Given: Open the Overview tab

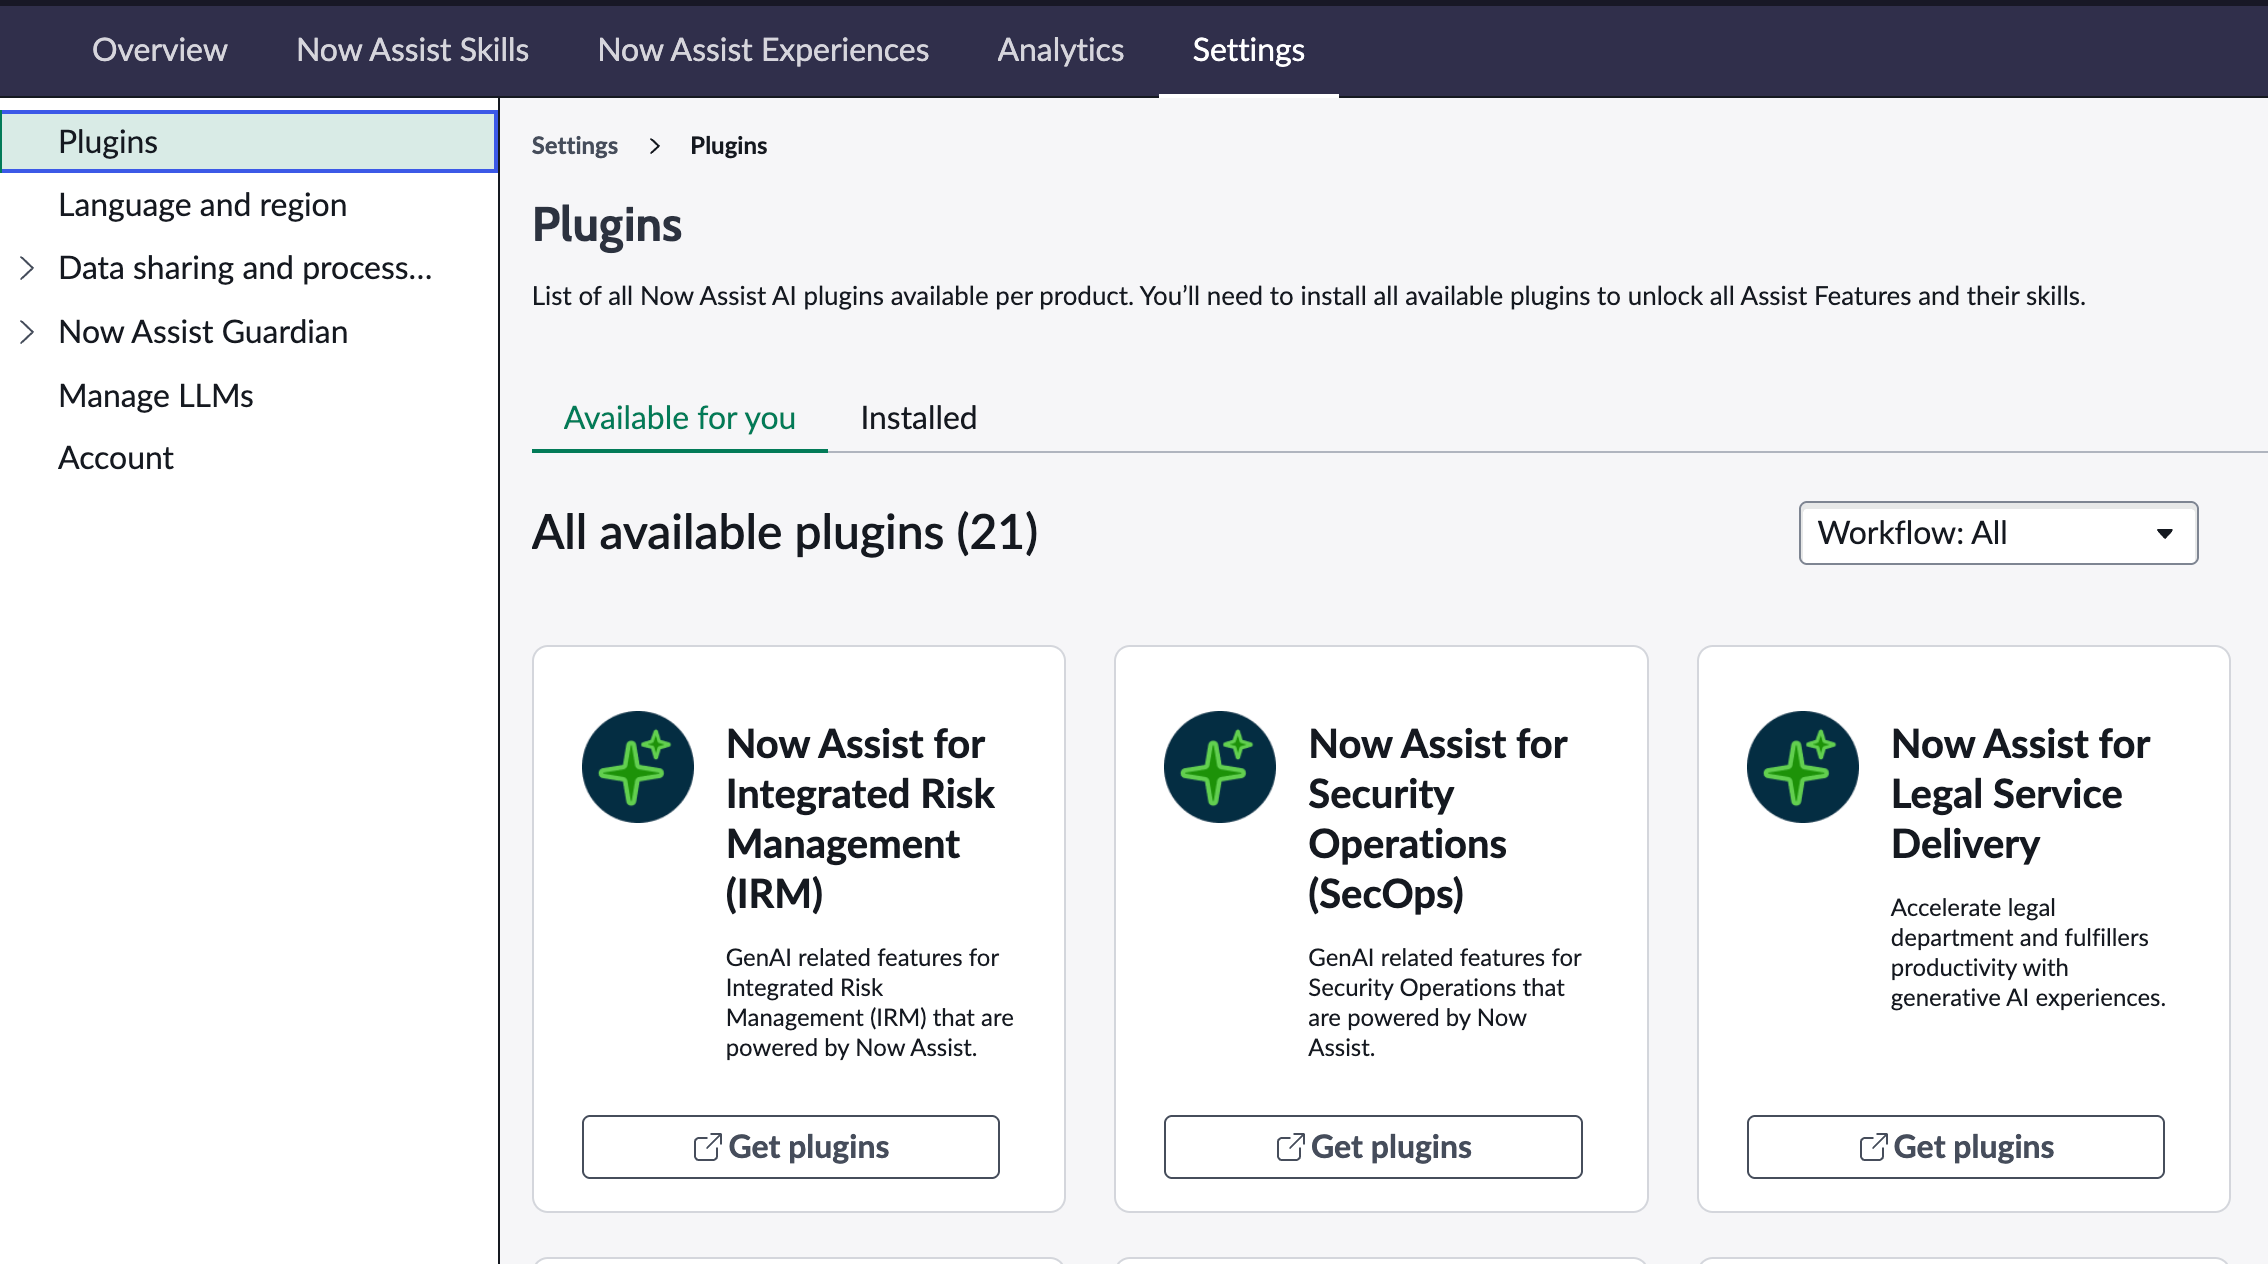Looking at the screenshot, I should pyautogui.click(x=160, y=50).
